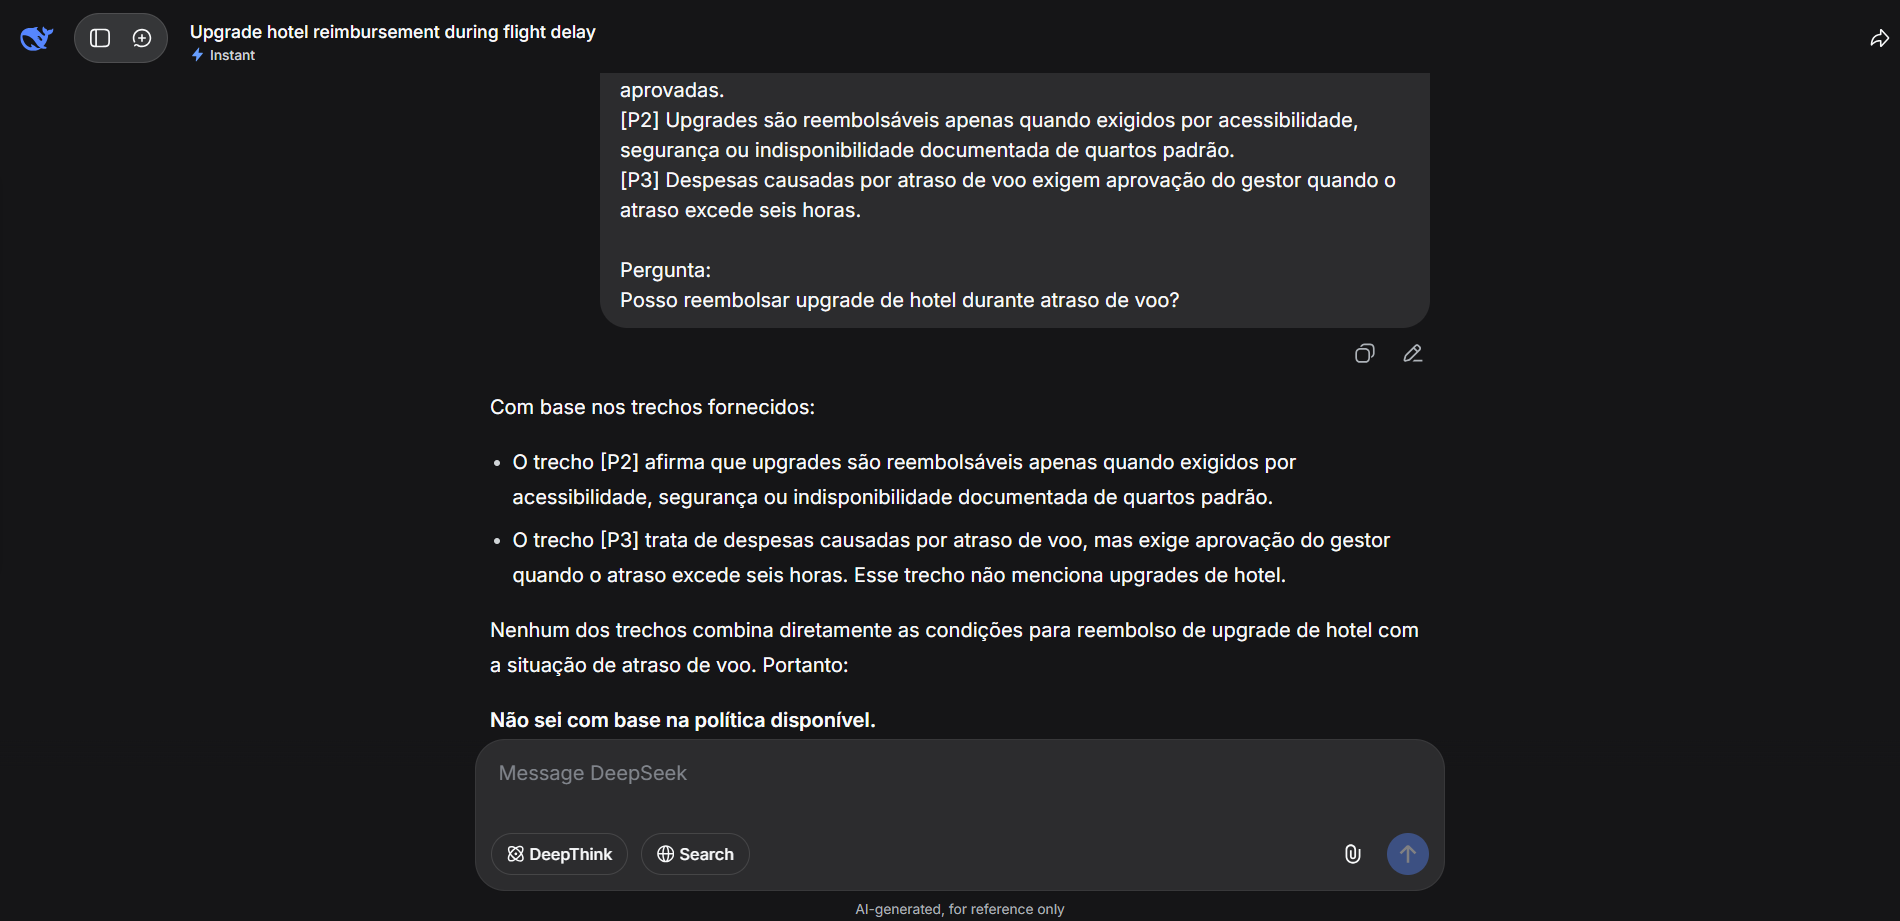Attach a file using the paperclip icon

[x=1352, y=854]
